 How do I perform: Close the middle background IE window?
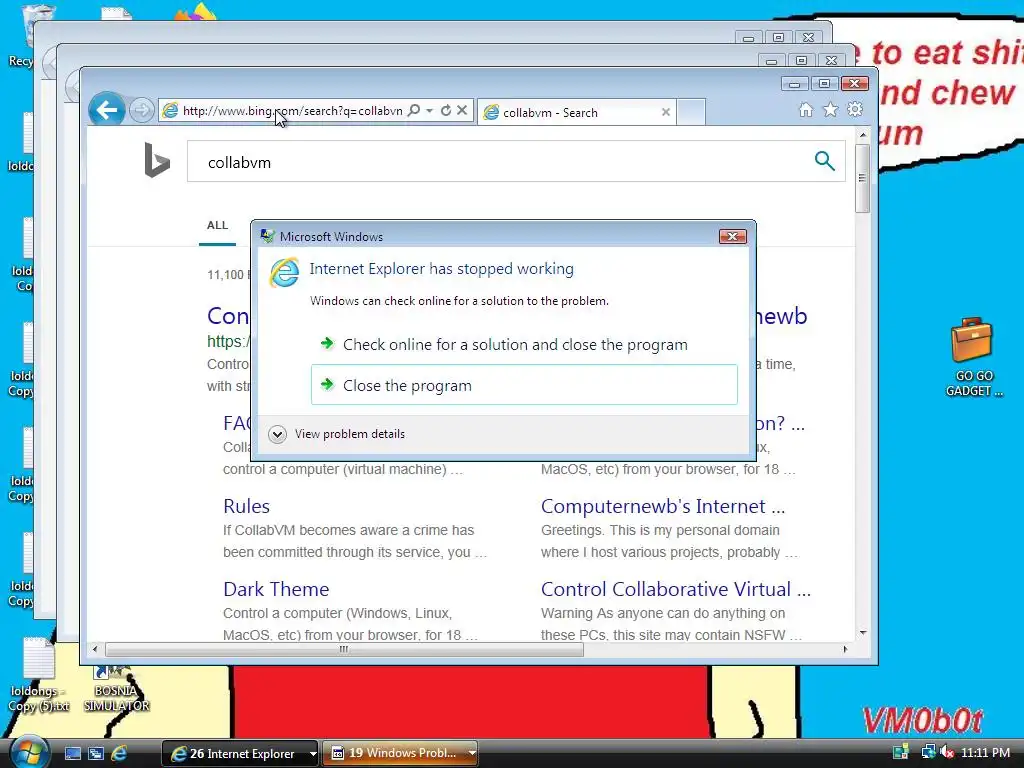tap(831, 61)
